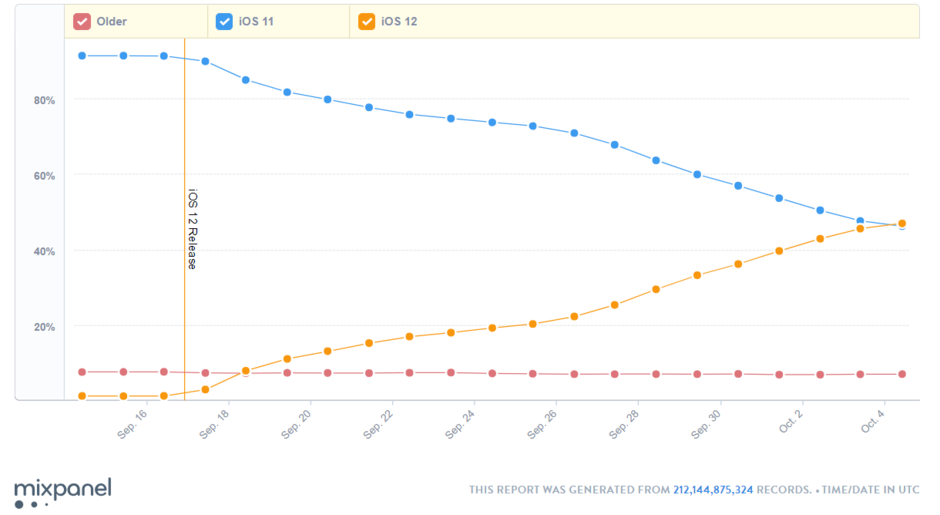Click the last iOS 12 data point on Oct. 4

902,224
